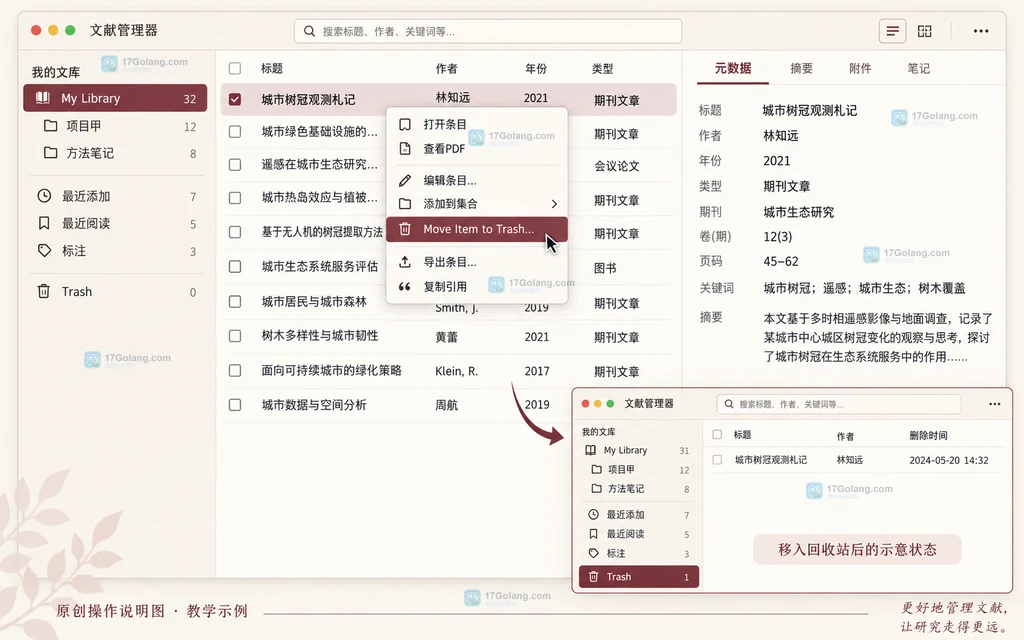Image resolution: width=1024 pixels, height=640 pixels.
Task: Switch to grid view icon in toolbar
Action: click(x=925, y=31)
